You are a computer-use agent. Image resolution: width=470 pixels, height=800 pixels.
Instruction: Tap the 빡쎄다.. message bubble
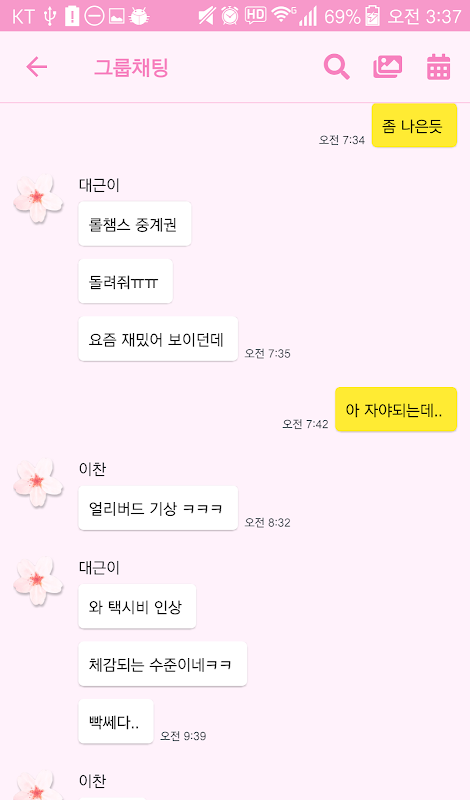pyautogui.click(x=116, y=721)
